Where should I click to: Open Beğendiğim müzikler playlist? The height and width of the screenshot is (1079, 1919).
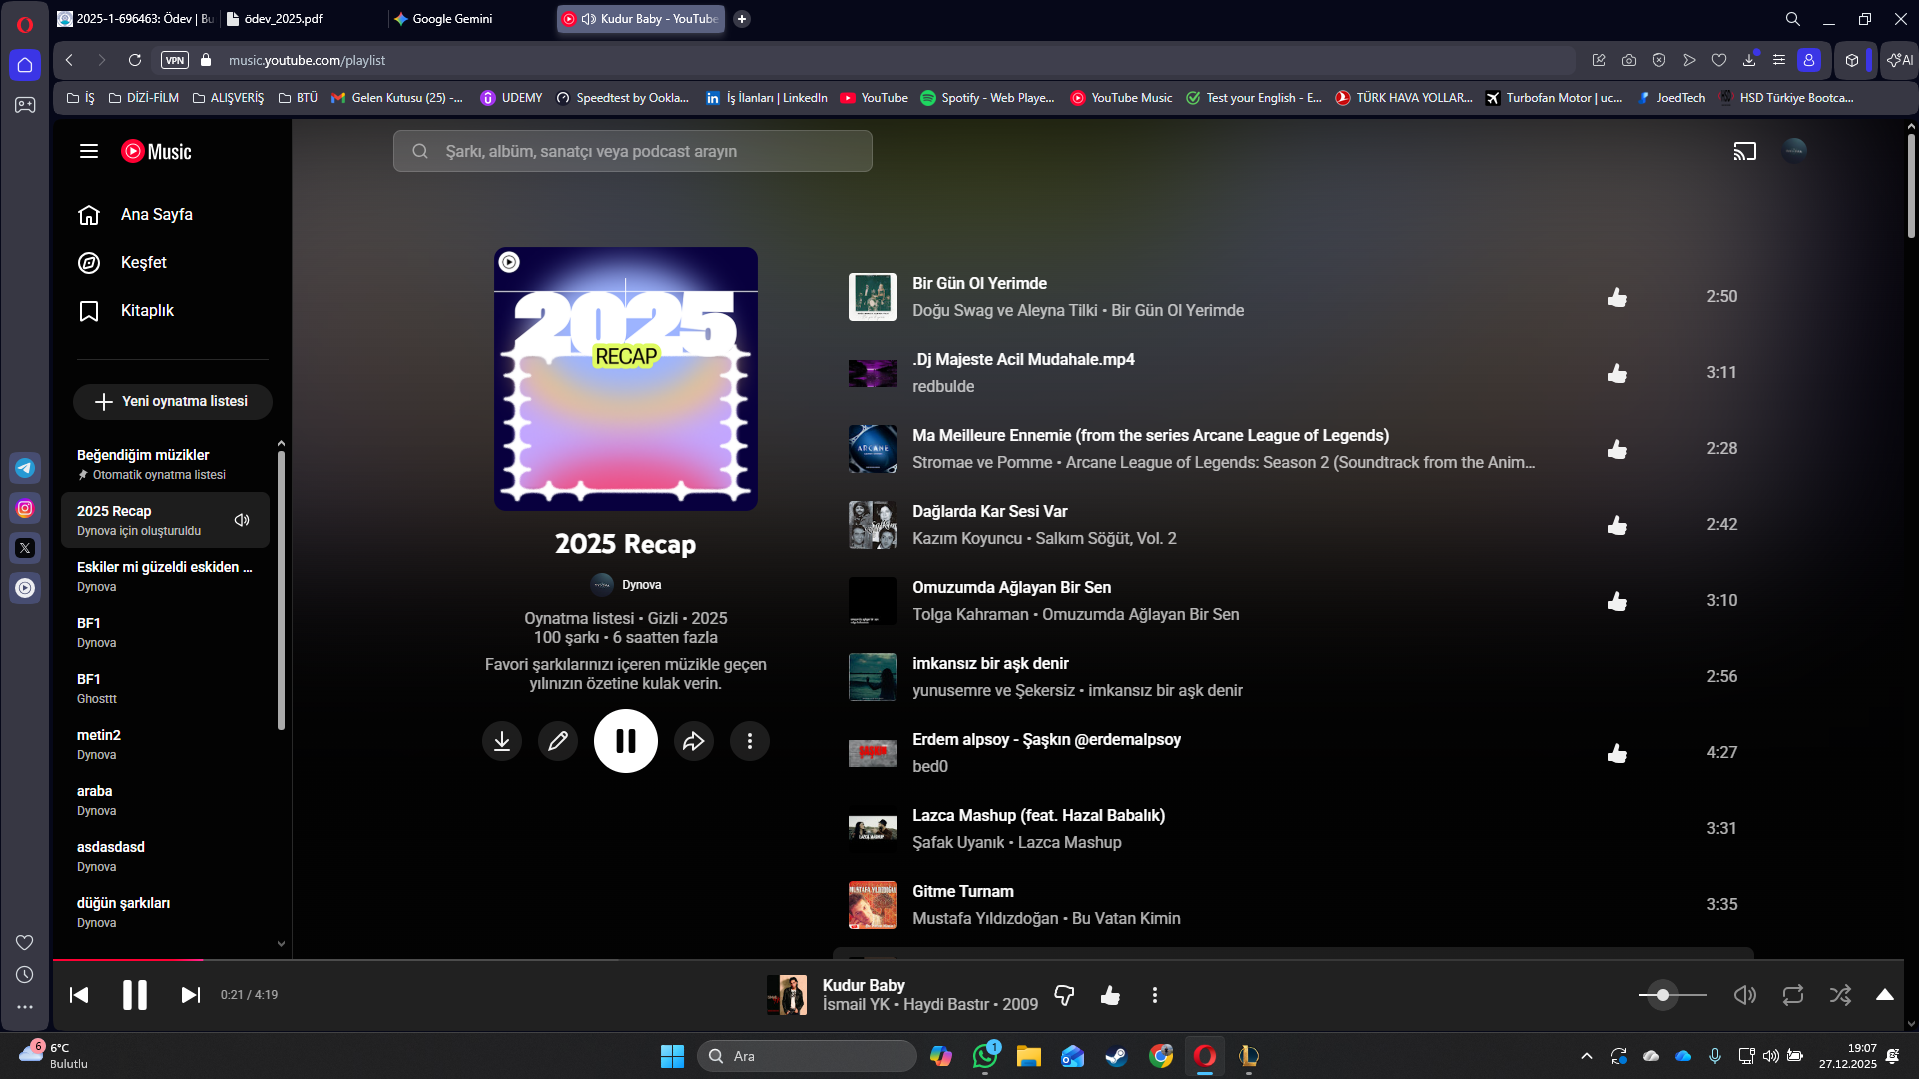[165, 464]
